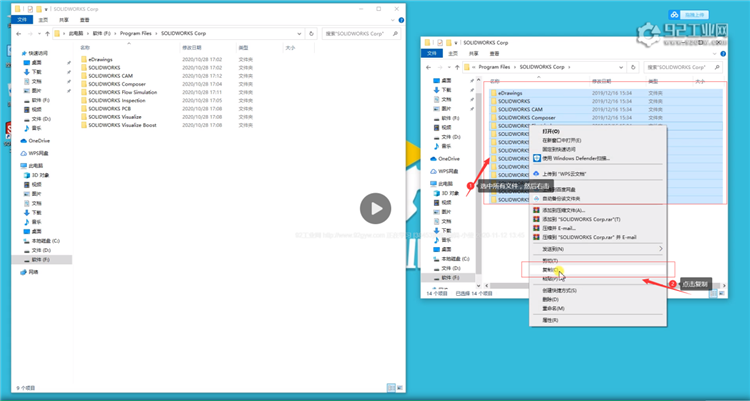Switch to large icons view in right window
The image size is (750, 401).
coord(722,293)
